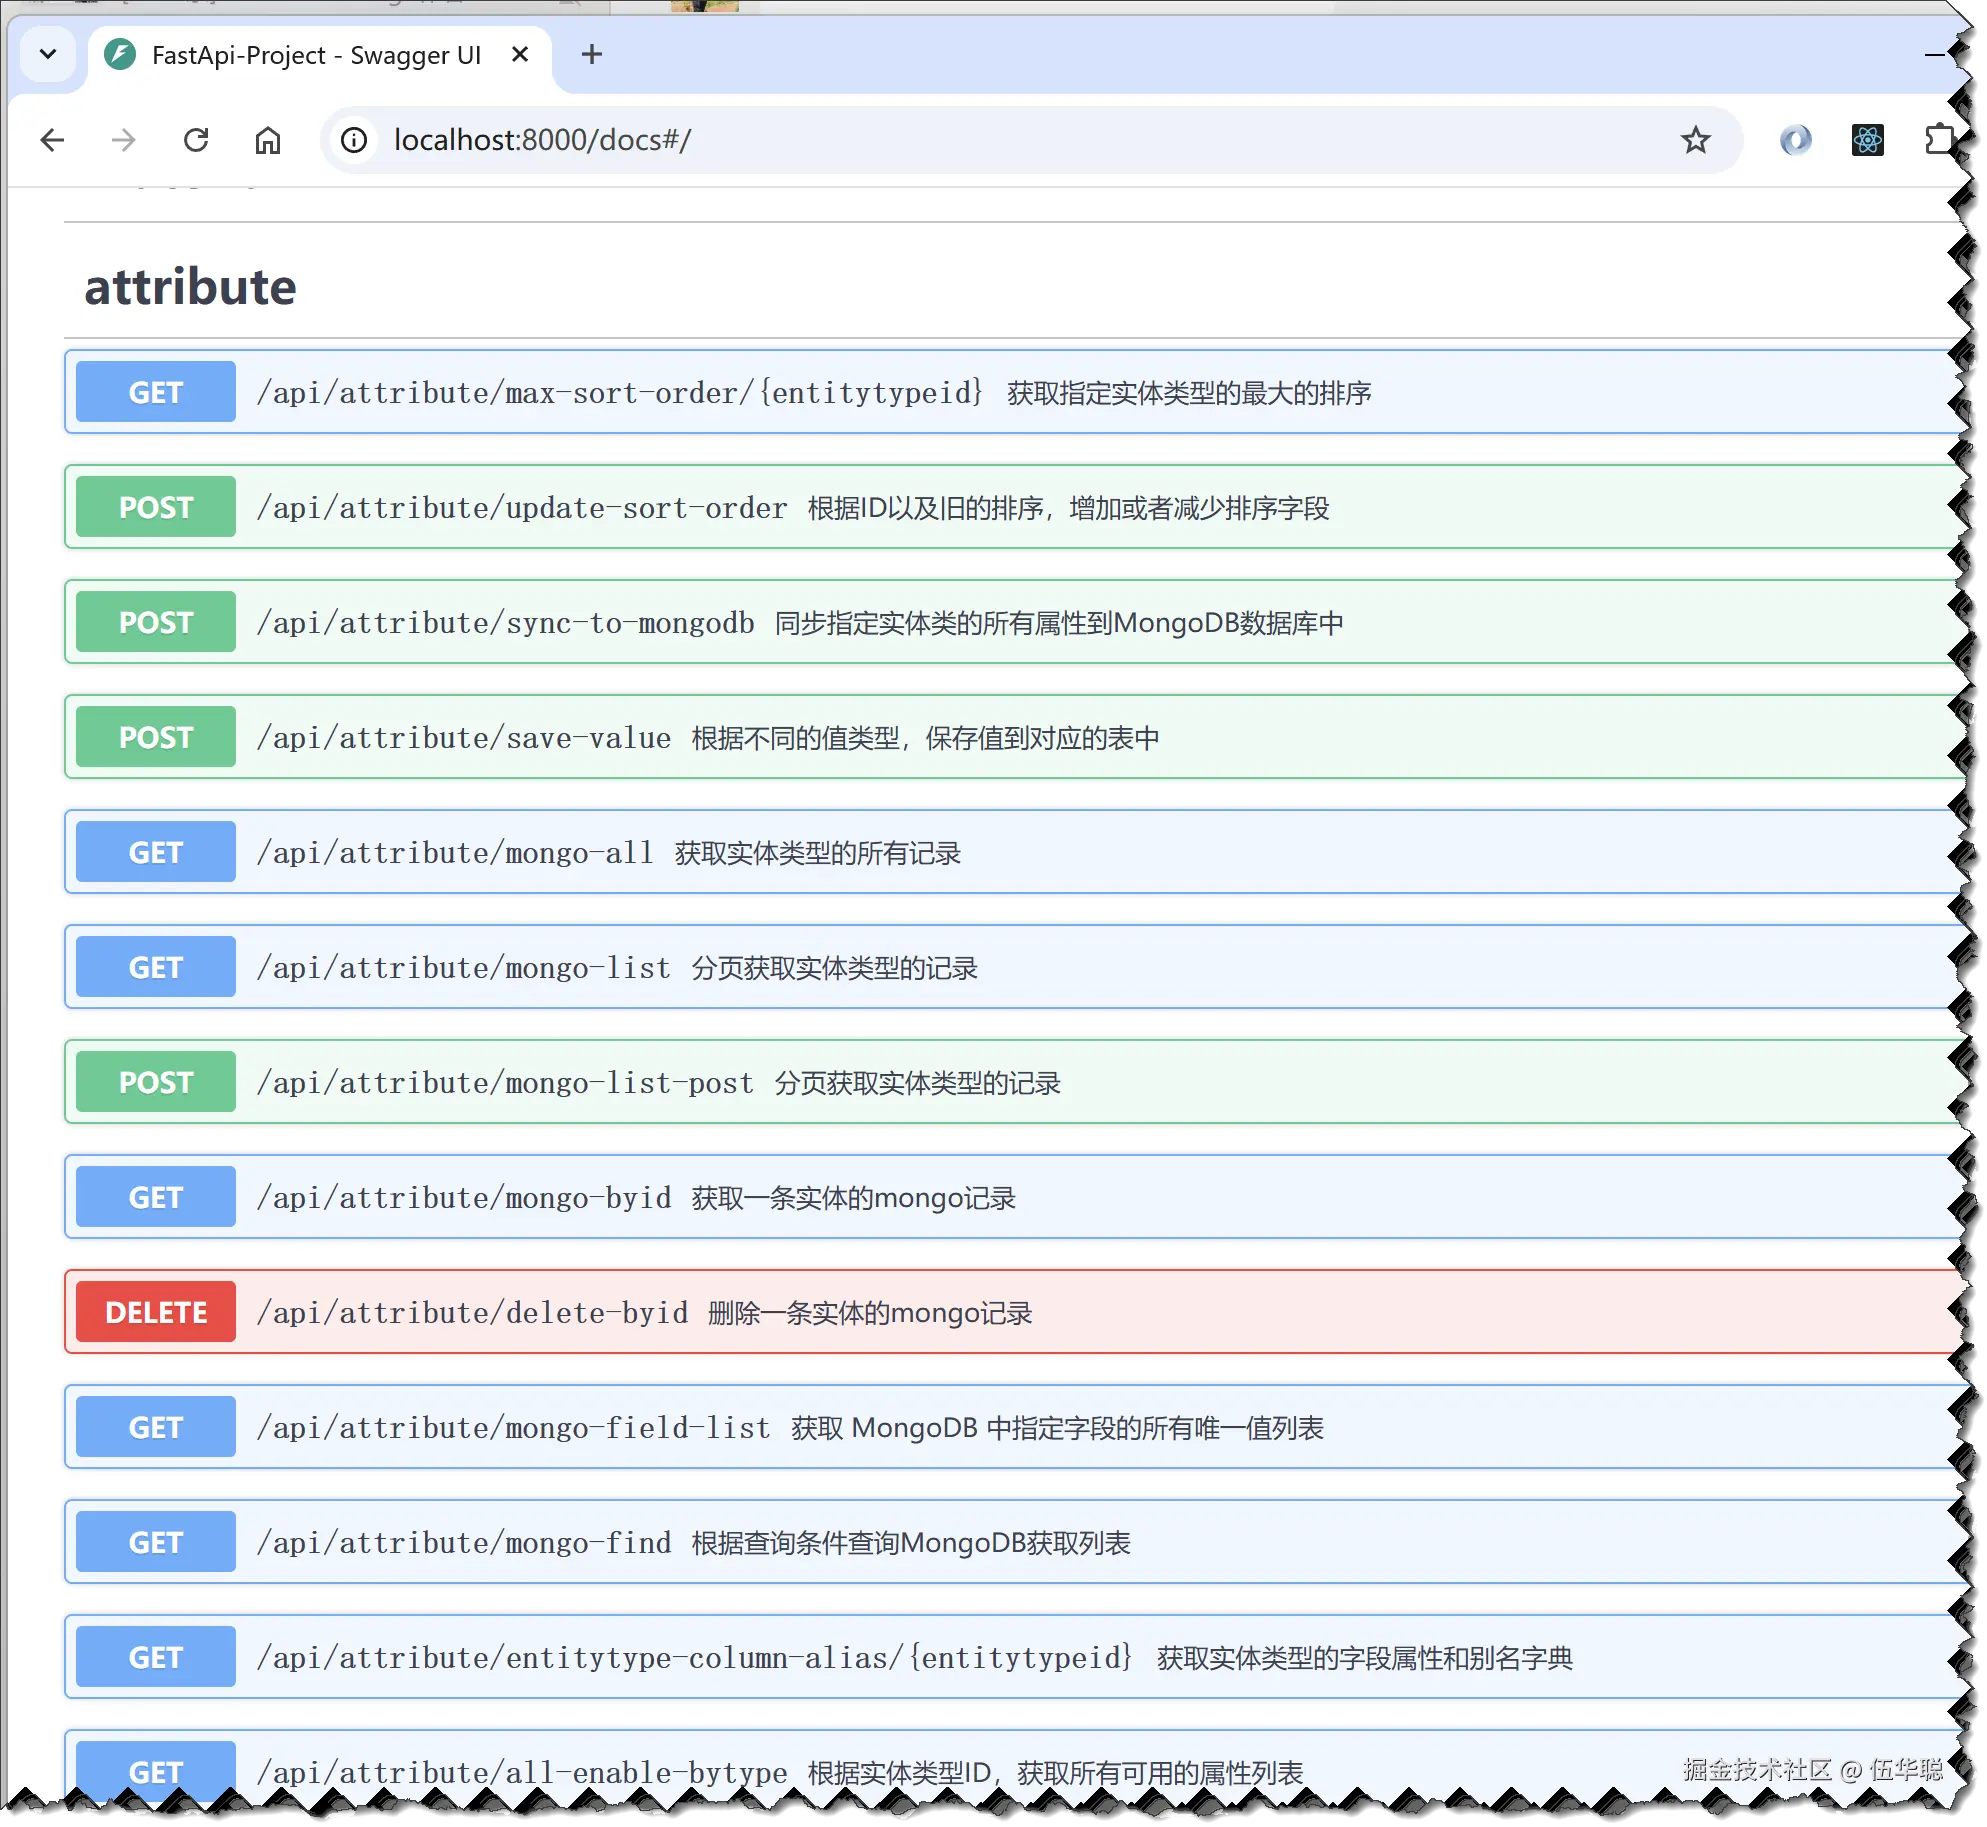Viewport: 1987px width, 1827px height.
Task: Open a new browser tab
Action: [x=592, y=54]
